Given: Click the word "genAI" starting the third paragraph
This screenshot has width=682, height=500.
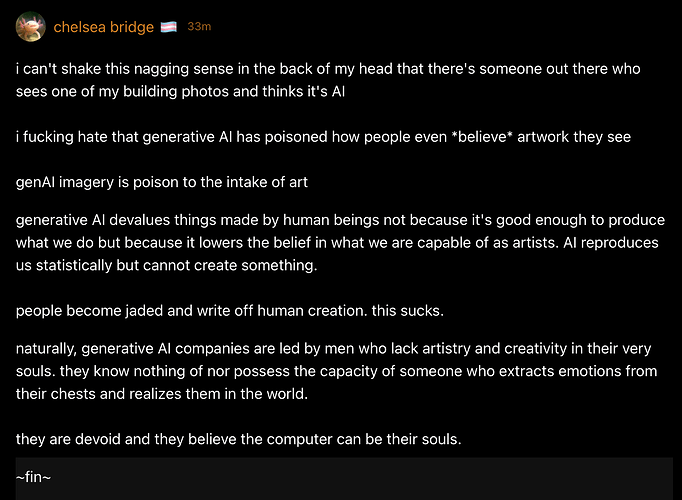Looking at the screenshot, I should coord(35,182).
